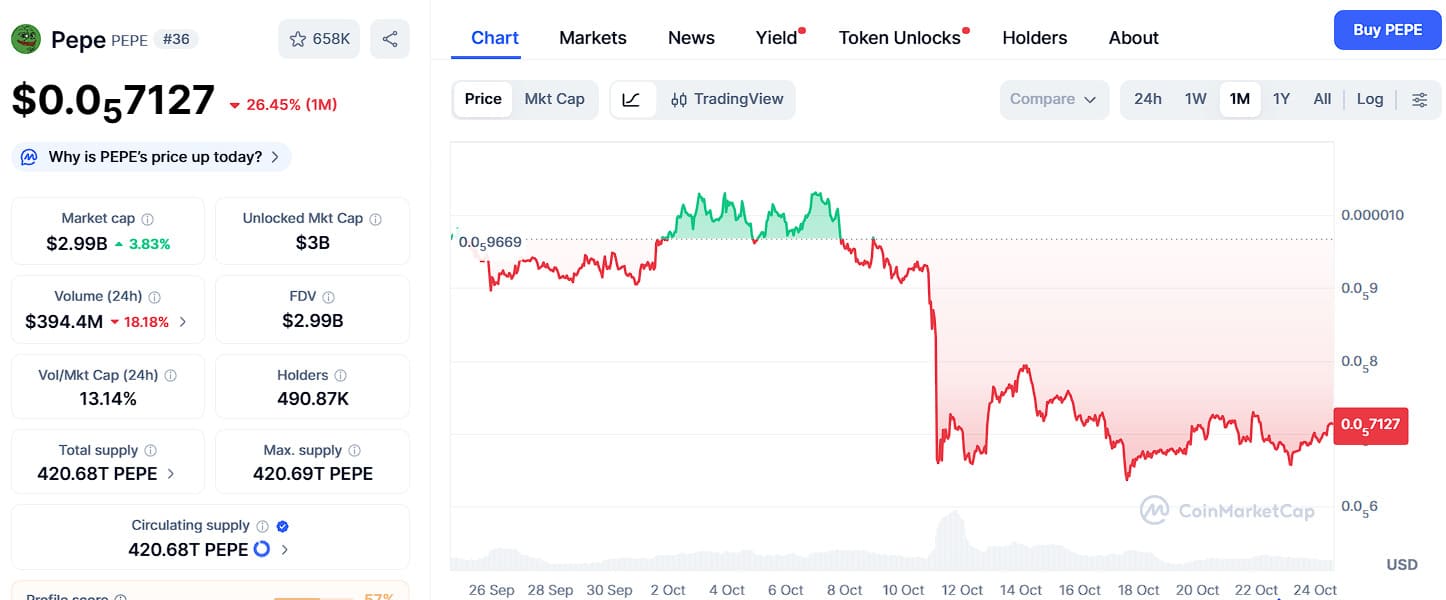The image size is (1446, 600).
Task: Toggle the Log scale option
Action: pos(1369,99)
